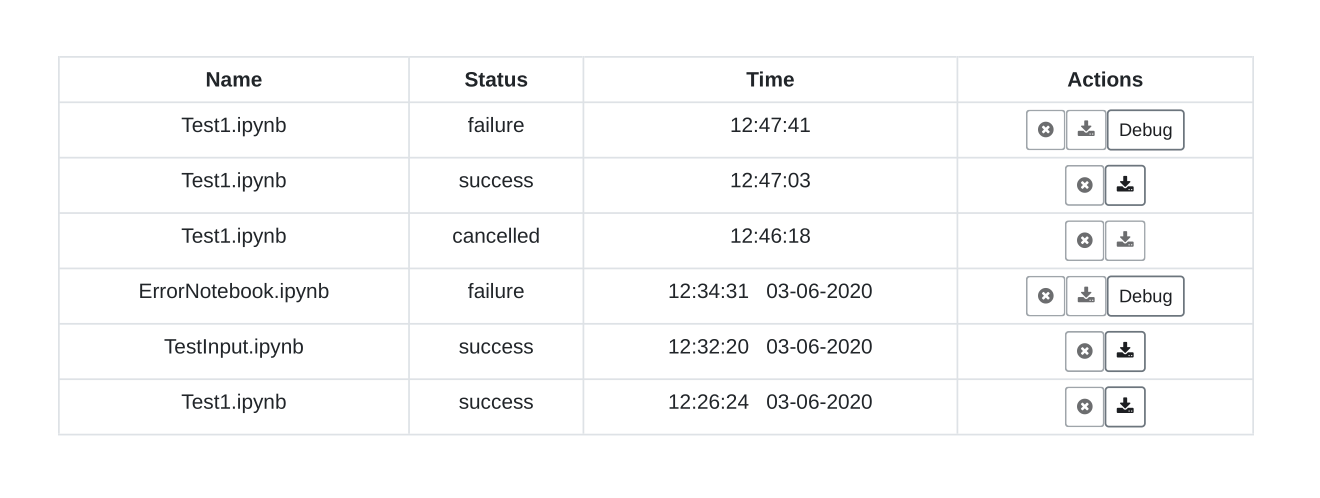
Task: Click the Actions column header
Action: pyautogui.click(x=1105, y=80)
